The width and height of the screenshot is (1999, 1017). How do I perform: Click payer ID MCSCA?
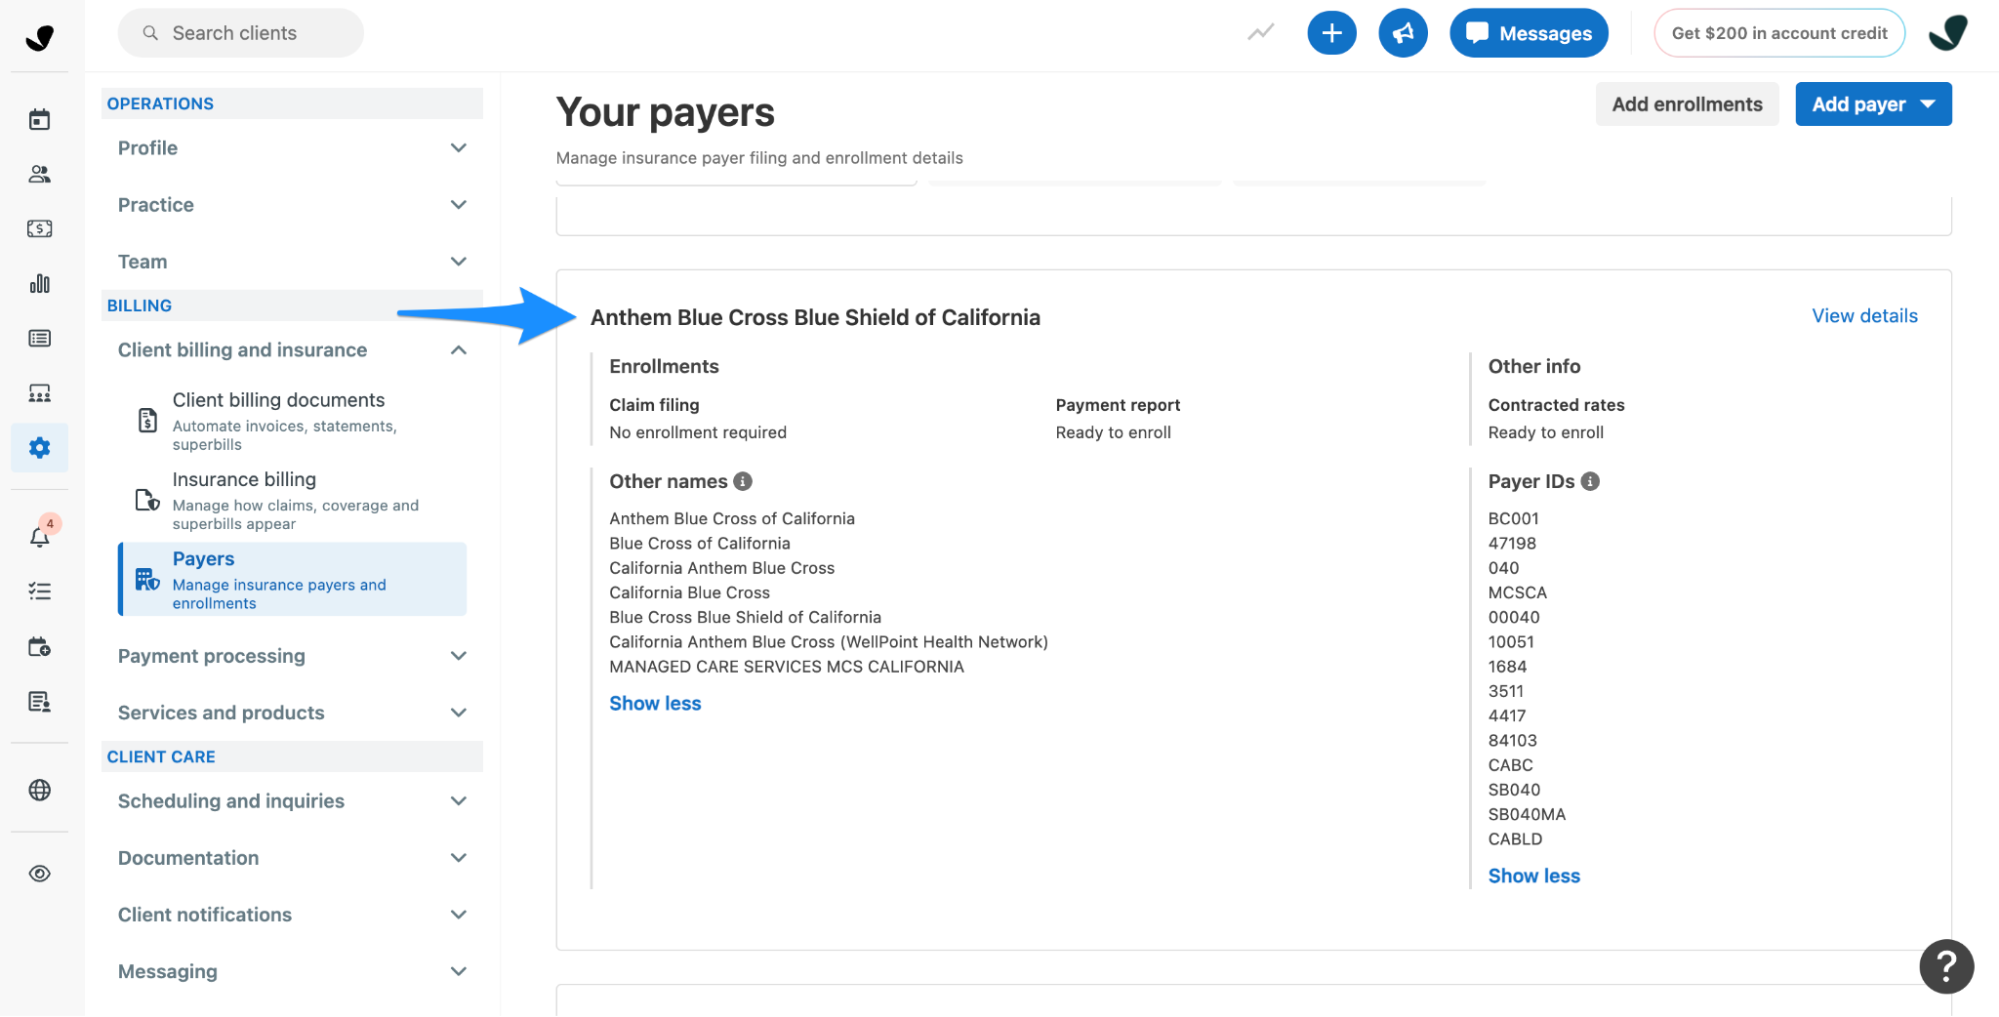coord(1517,593)
